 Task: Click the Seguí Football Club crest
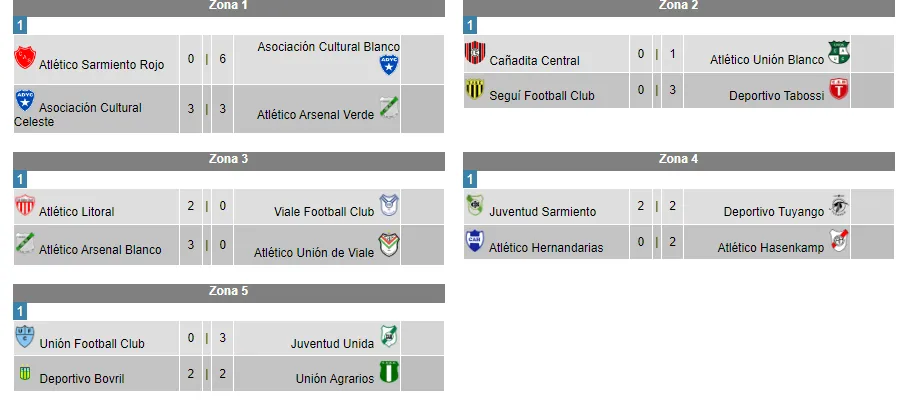point(475,91)
